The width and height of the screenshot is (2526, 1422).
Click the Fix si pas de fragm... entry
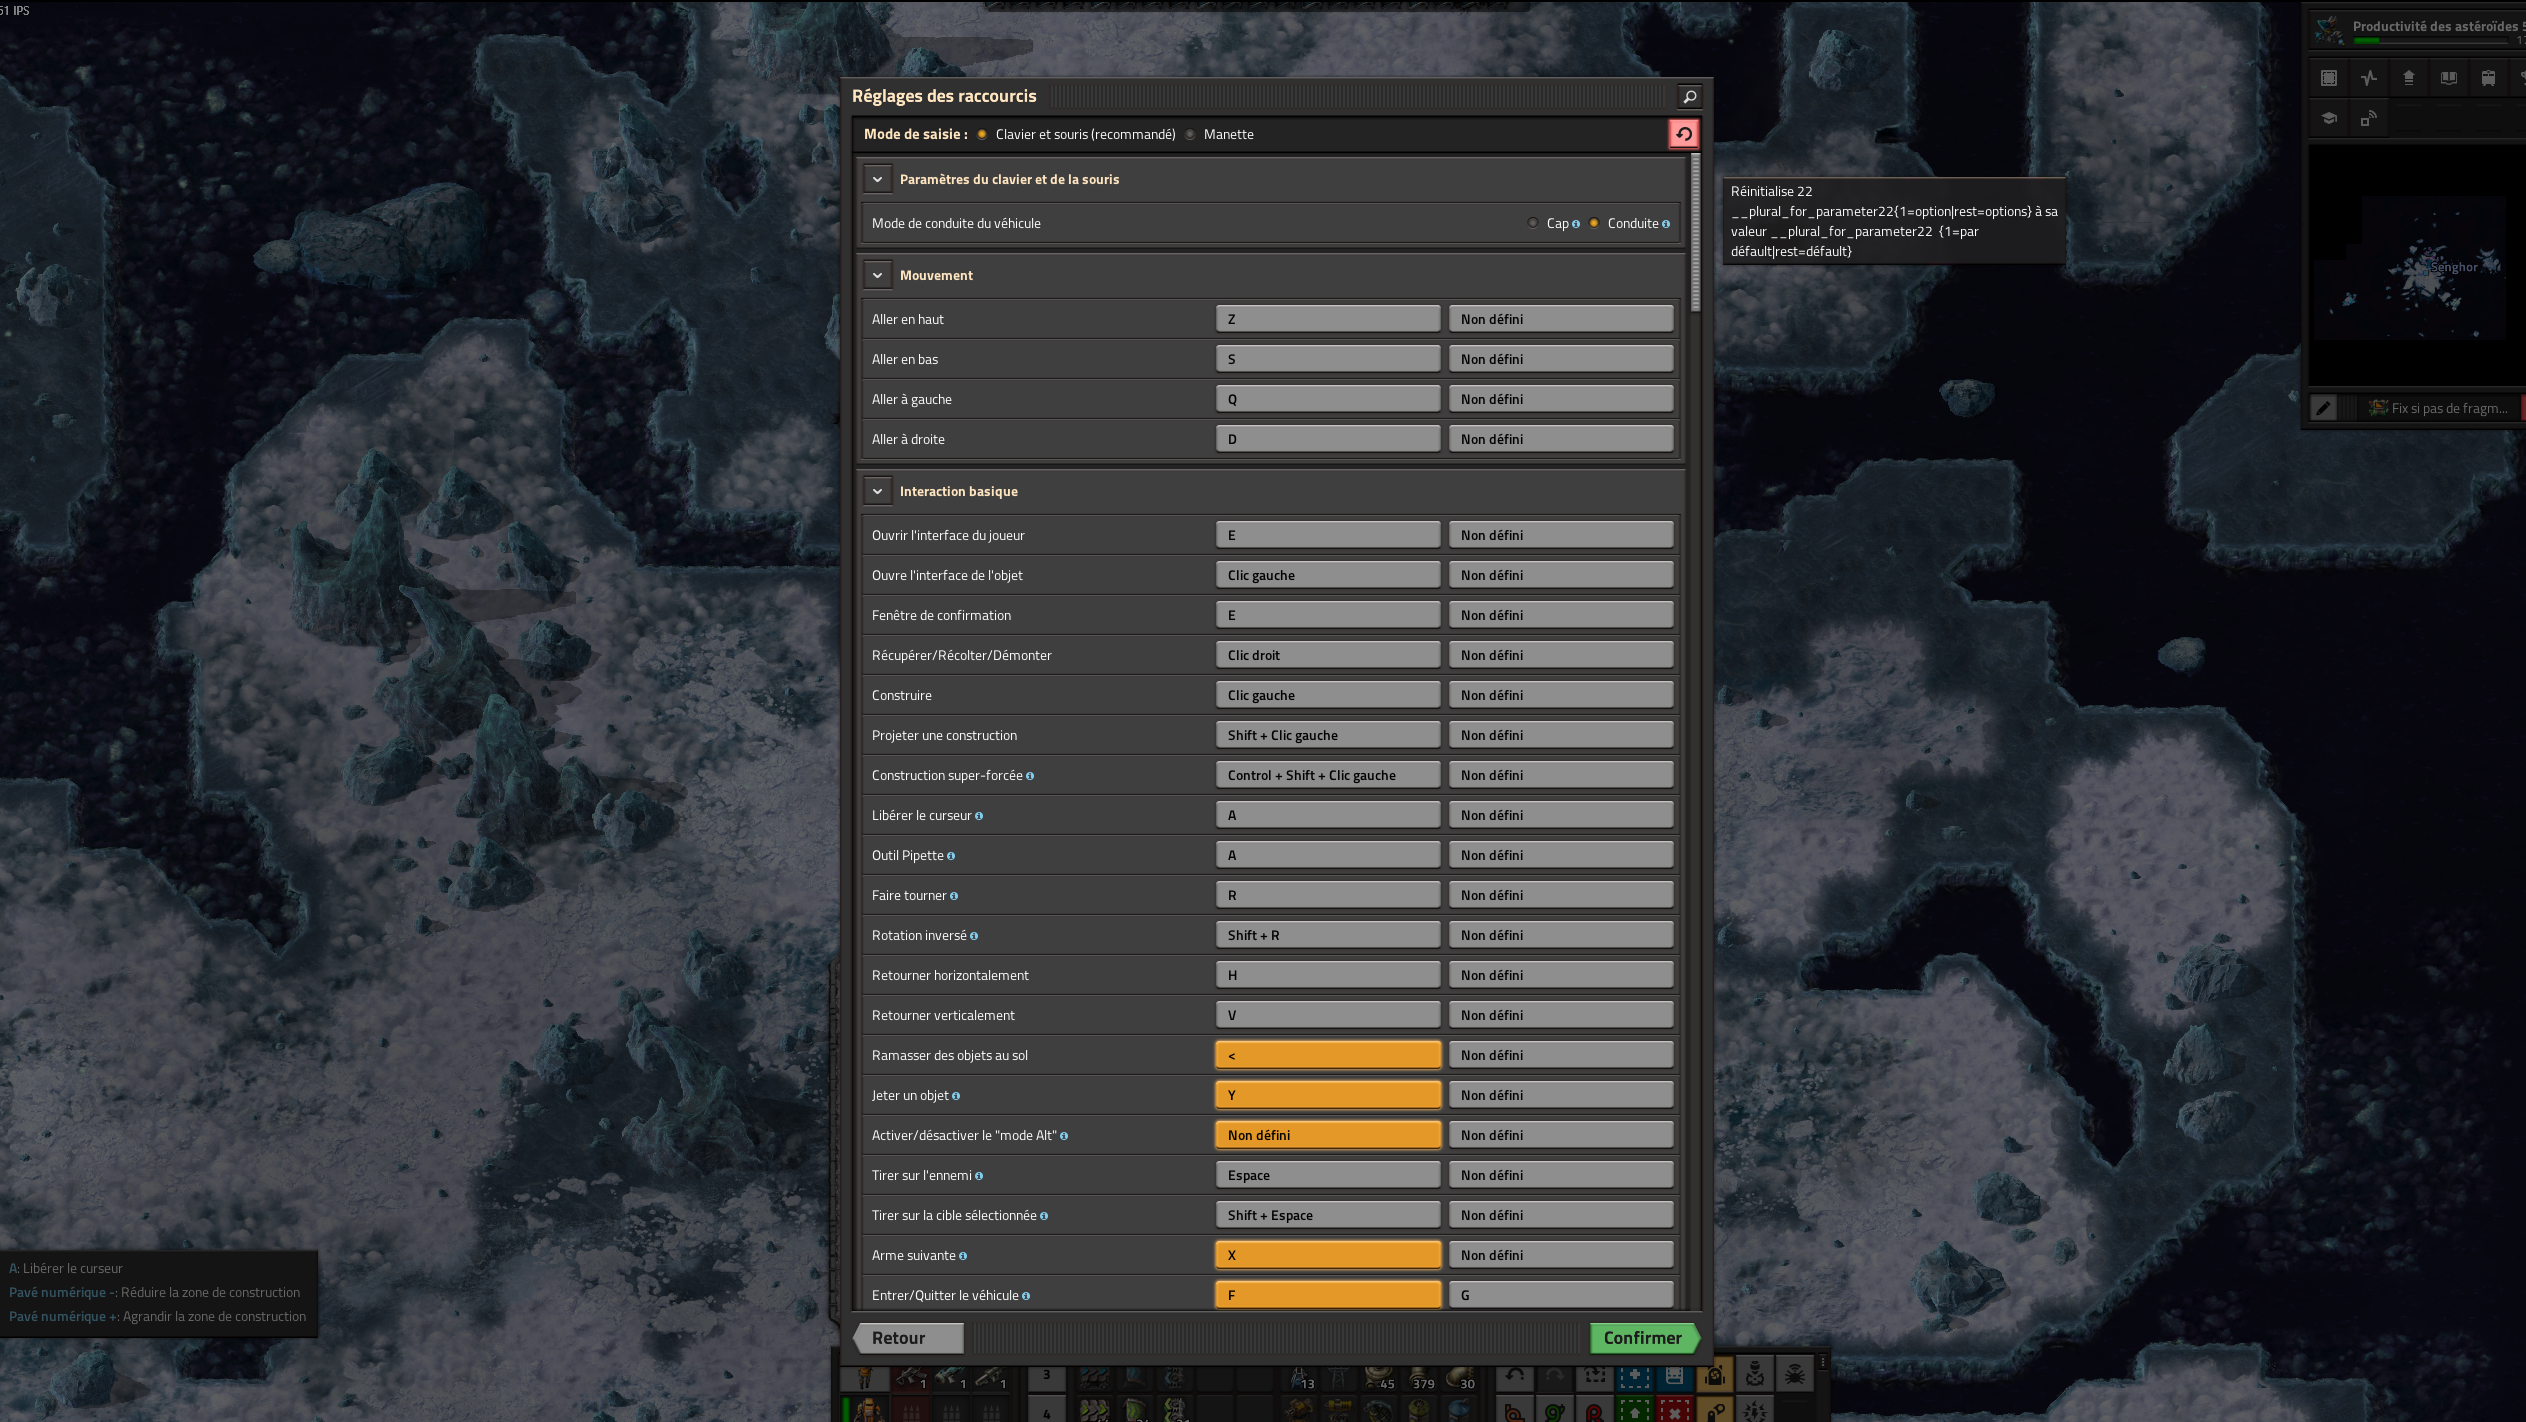2439,408
